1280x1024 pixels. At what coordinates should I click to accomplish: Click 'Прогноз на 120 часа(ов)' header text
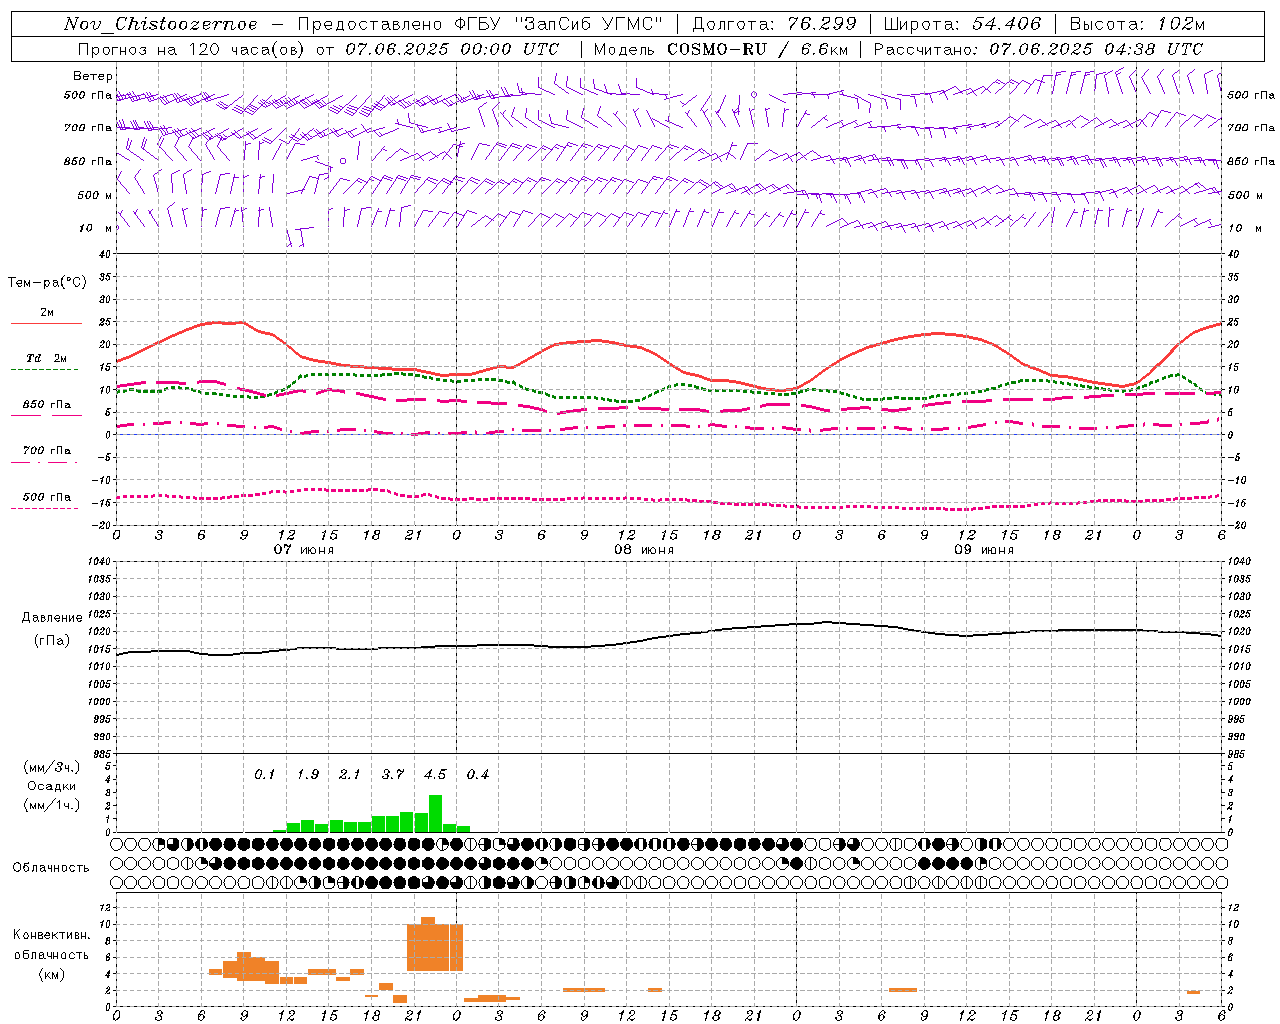pos(193,49)
